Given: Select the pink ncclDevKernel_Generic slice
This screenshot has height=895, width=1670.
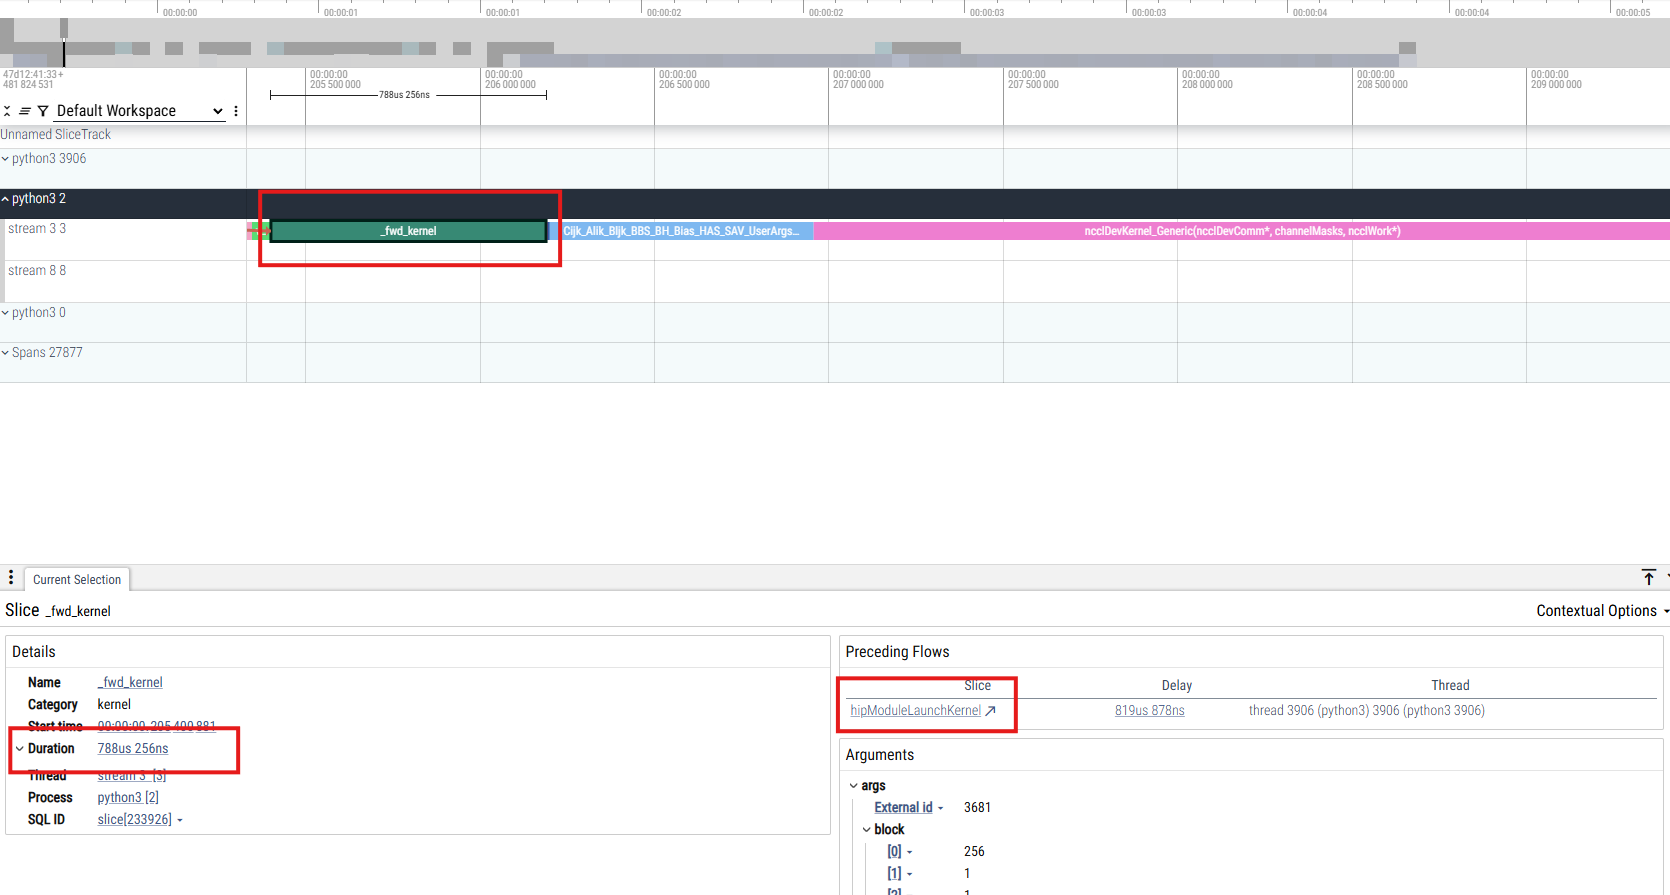Looking at the screenshot, I should tap(1241, 231).
